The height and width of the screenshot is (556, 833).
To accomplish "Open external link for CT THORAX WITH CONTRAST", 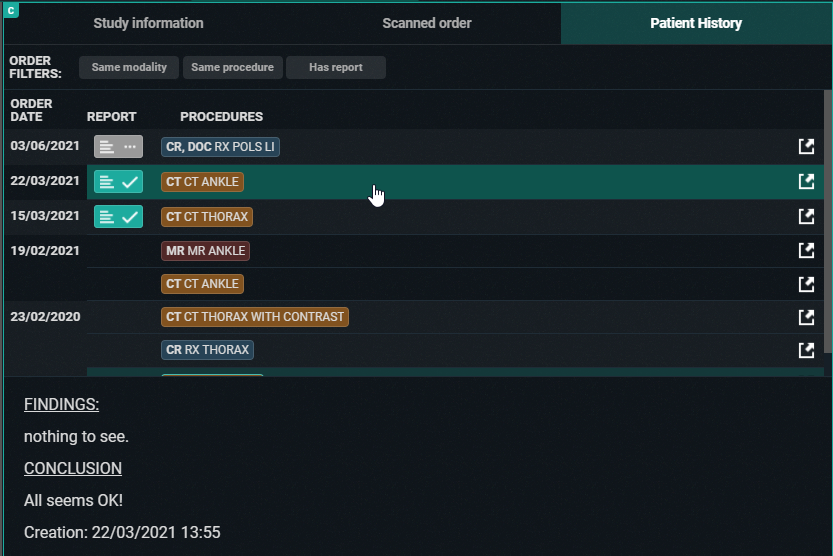I will click(x=806, y=317).
